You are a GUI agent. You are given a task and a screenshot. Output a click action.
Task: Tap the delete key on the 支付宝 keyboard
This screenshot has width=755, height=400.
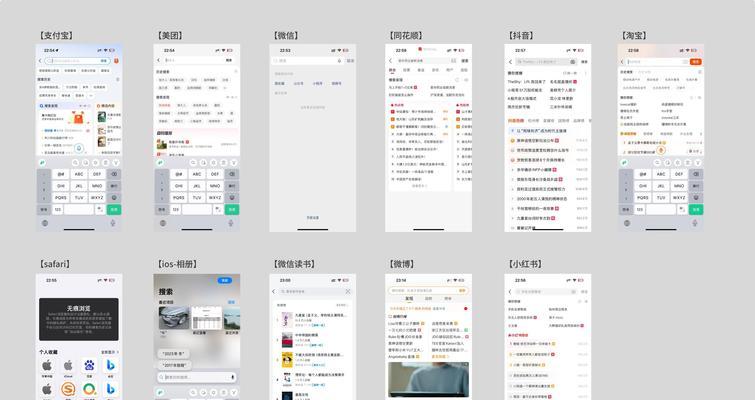tap(114, 174)
